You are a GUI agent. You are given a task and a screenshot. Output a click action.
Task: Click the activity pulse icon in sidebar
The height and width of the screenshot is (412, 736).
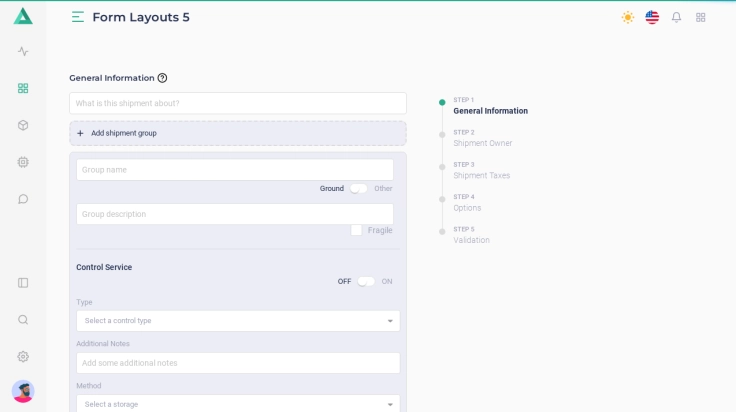coord(23,51)
